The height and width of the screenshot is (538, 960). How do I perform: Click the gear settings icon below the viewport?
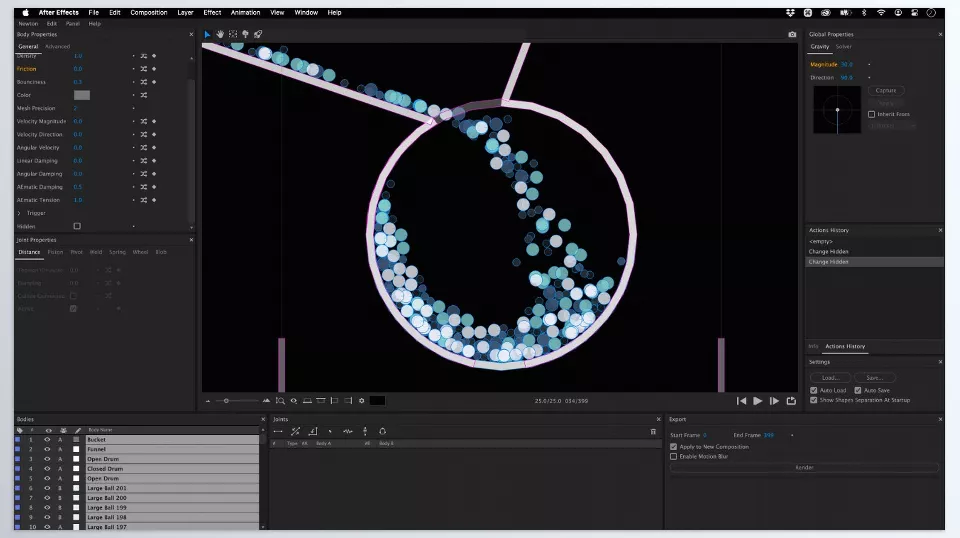click(362, 401)
